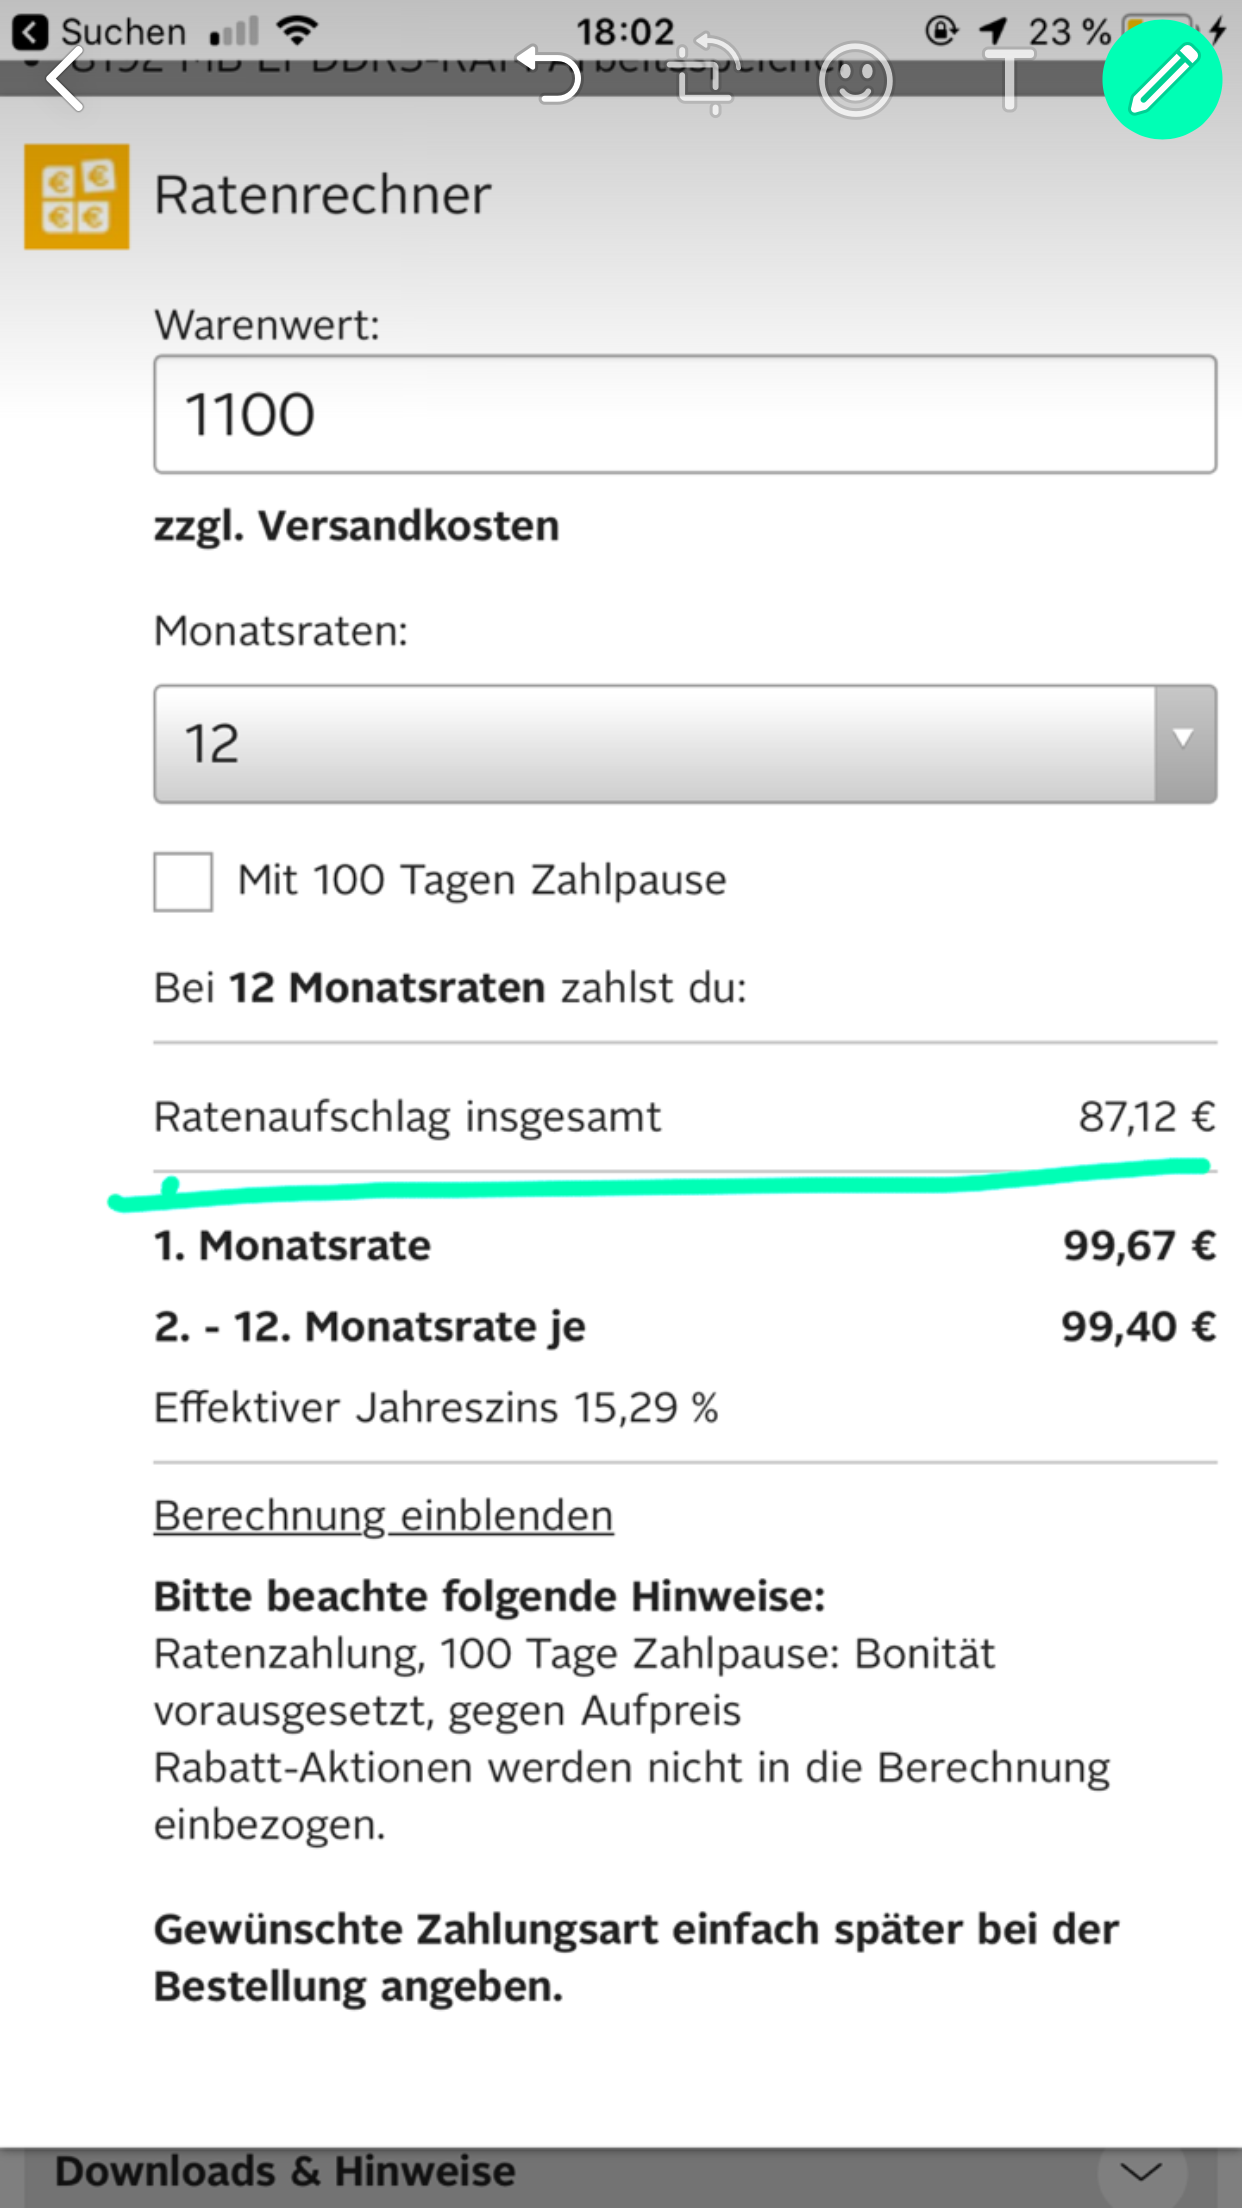Screen dimensions: 1242x2208
Task: Enable Mit 100 Tagen Zahlpause
Action: [183, 882]
